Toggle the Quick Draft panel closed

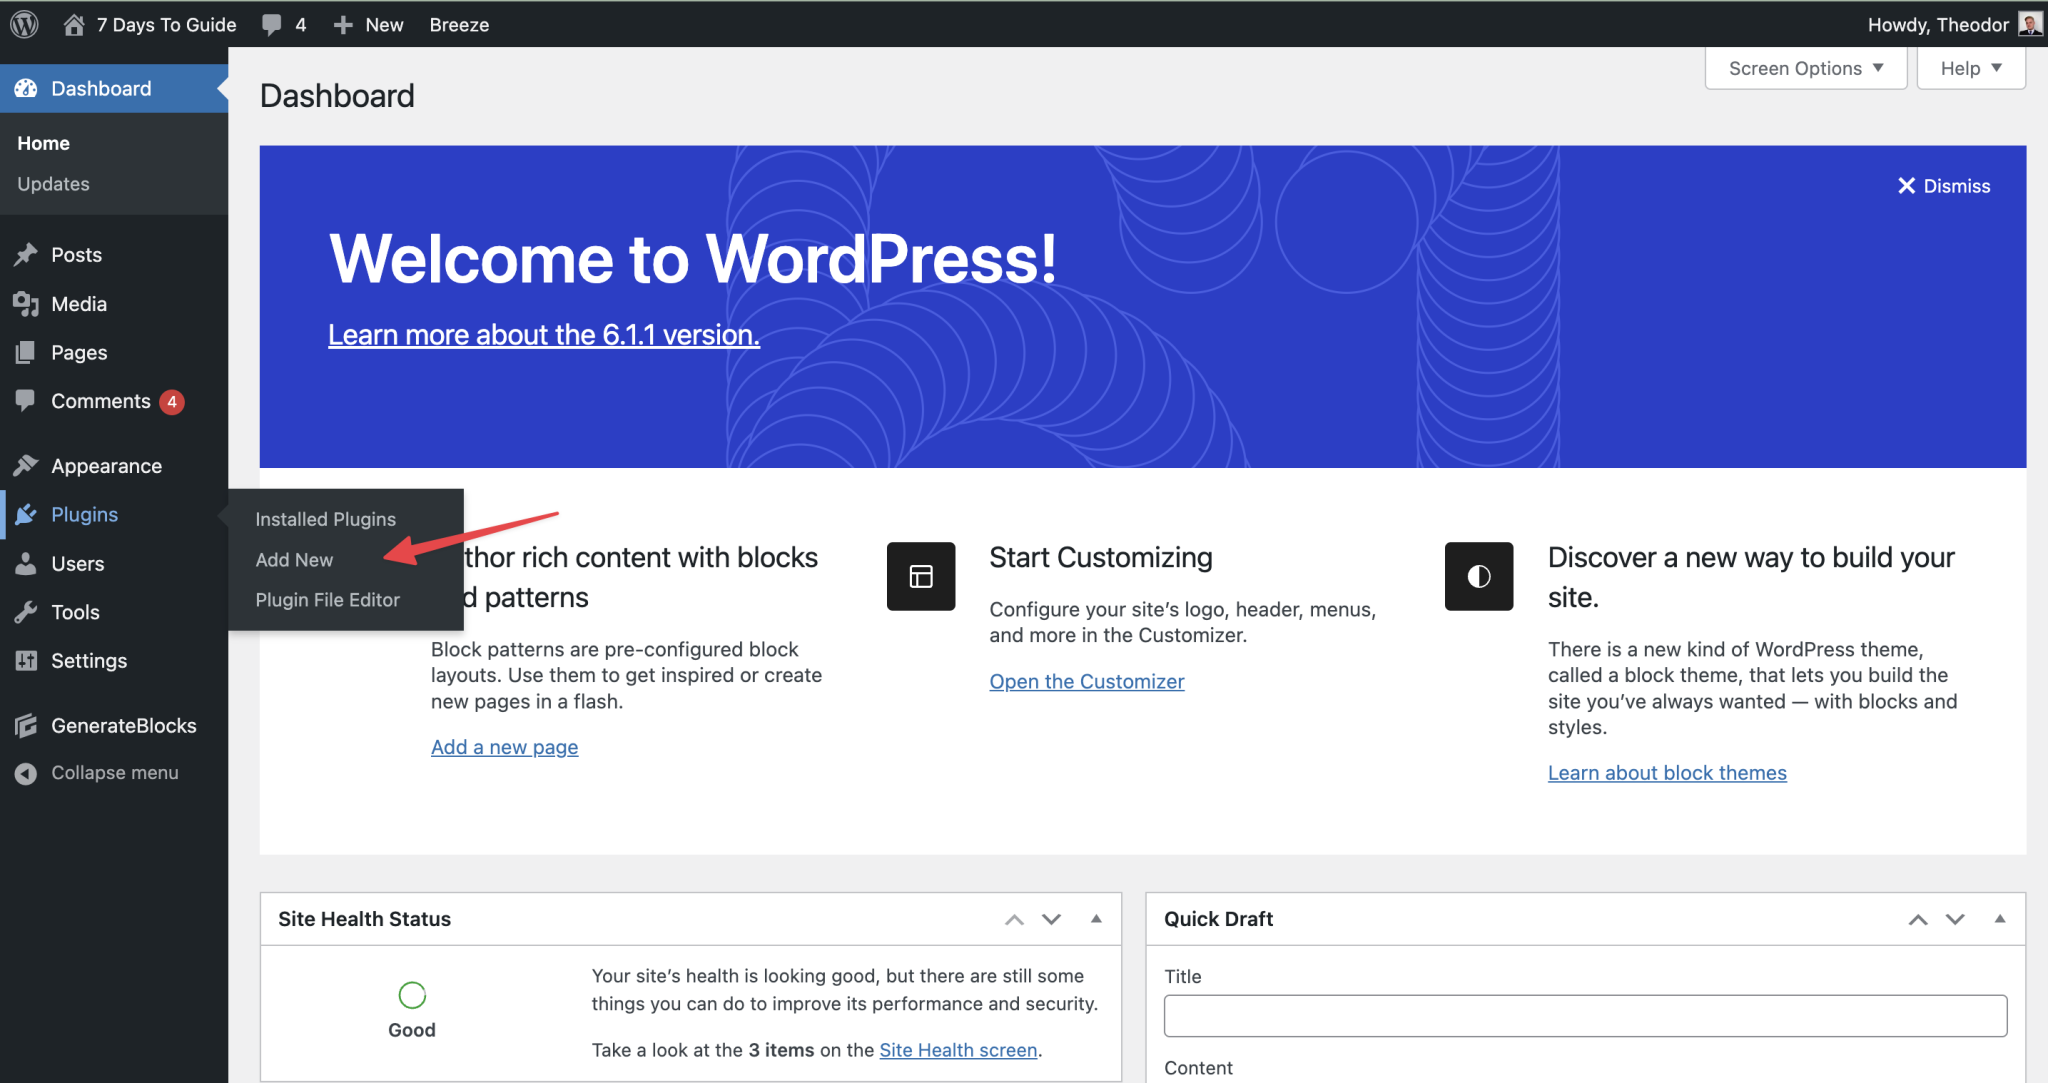coord(1999,919)
